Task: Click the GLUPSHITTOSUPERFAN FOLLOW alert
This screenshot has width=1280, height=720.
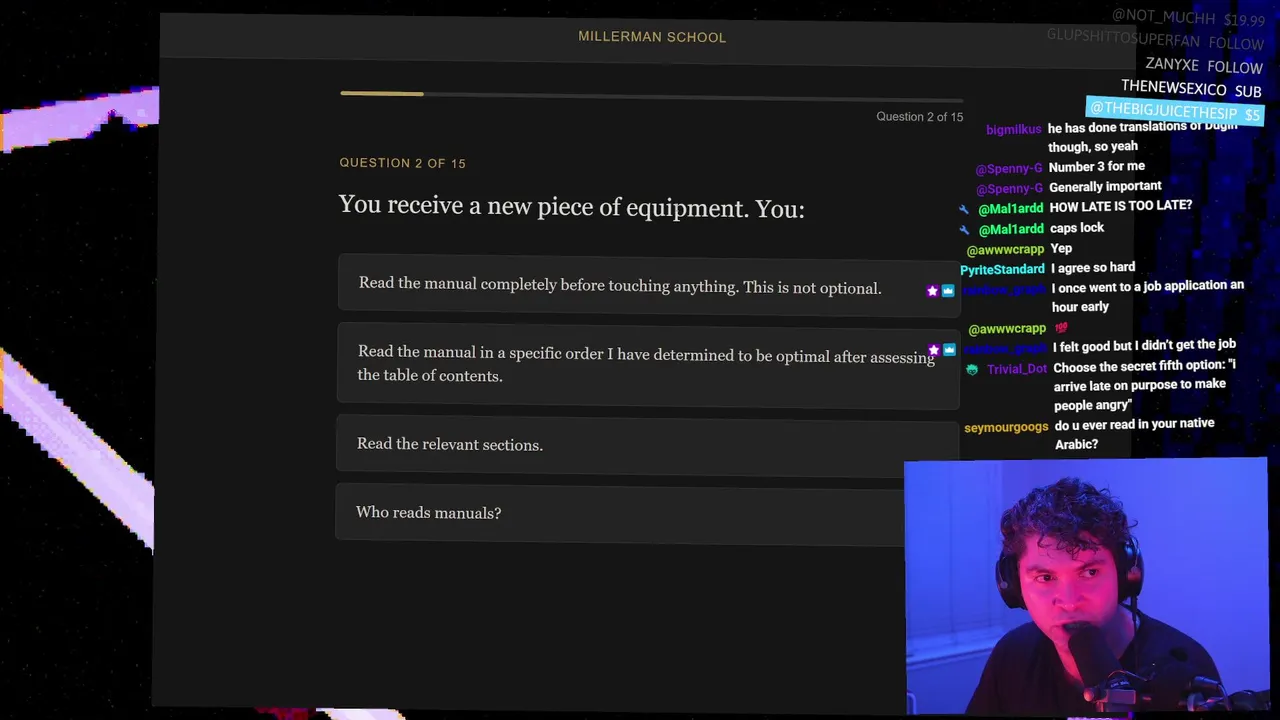Action: tap(1155, 41)
